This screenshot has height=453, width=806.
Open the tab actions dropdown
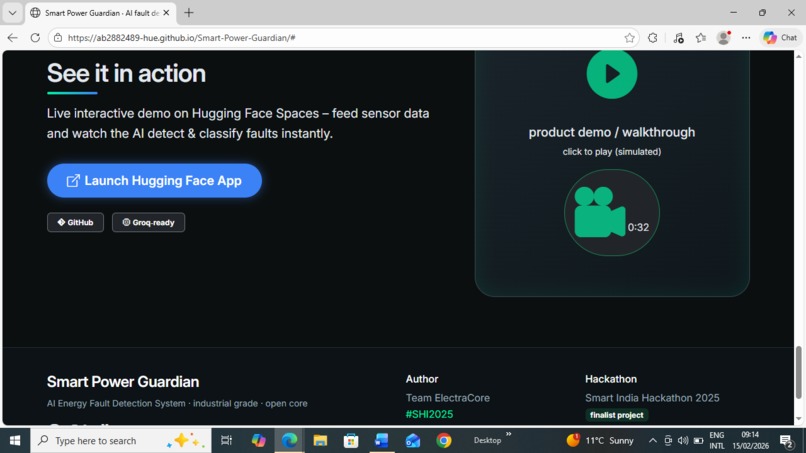click(x=12, y=13)
